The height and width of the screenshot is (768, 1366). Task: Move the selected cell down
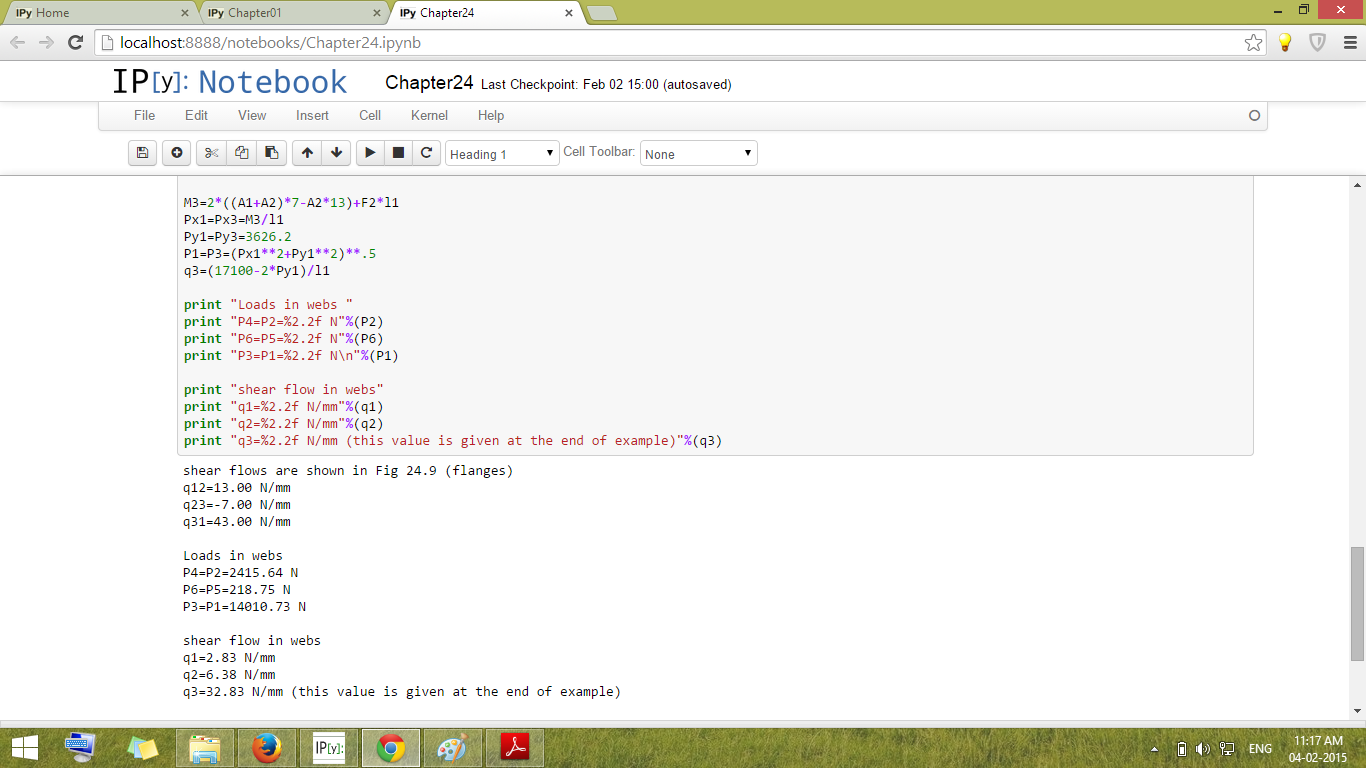[x=337, y=153]
